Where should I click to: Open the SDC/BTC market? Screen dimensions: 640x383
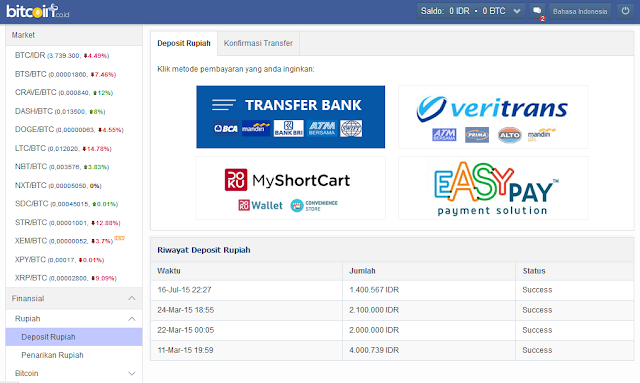[67, 204]
